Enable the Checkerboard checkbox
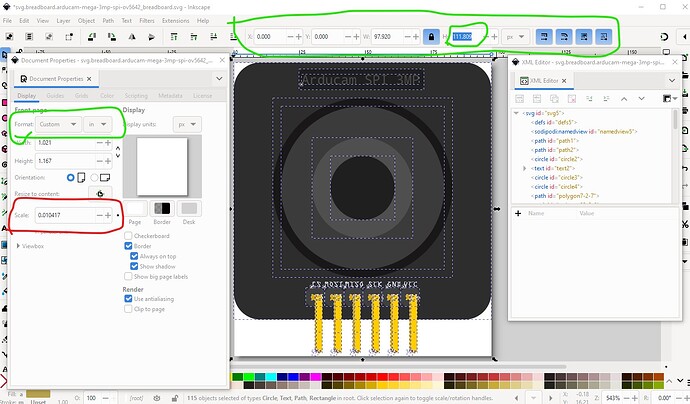690x404 pixels. click(x=128, y=236)
